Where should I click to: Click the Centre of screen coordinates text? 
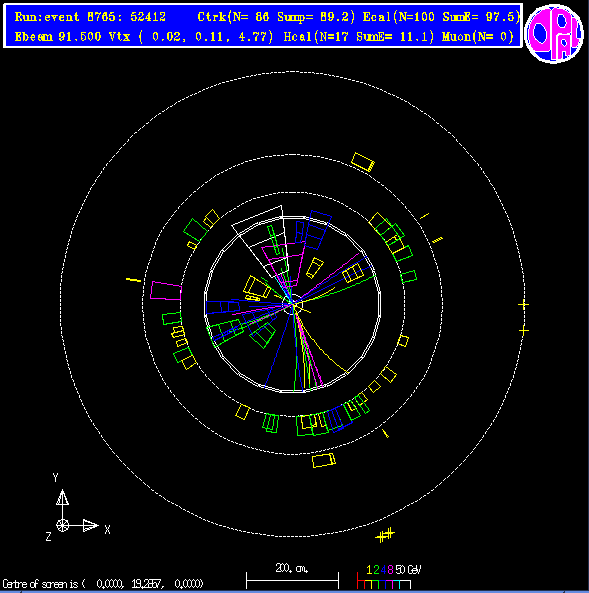pos(103,584)
